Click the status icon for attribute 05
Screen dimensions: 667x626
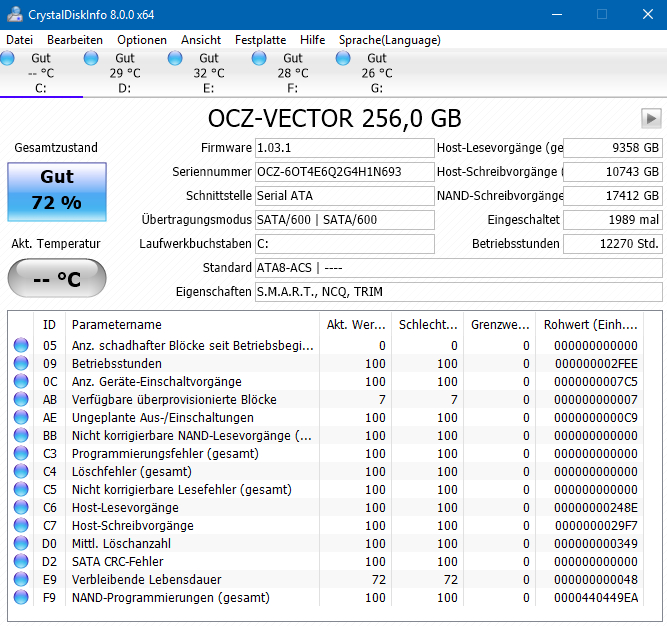click(21, 345)
